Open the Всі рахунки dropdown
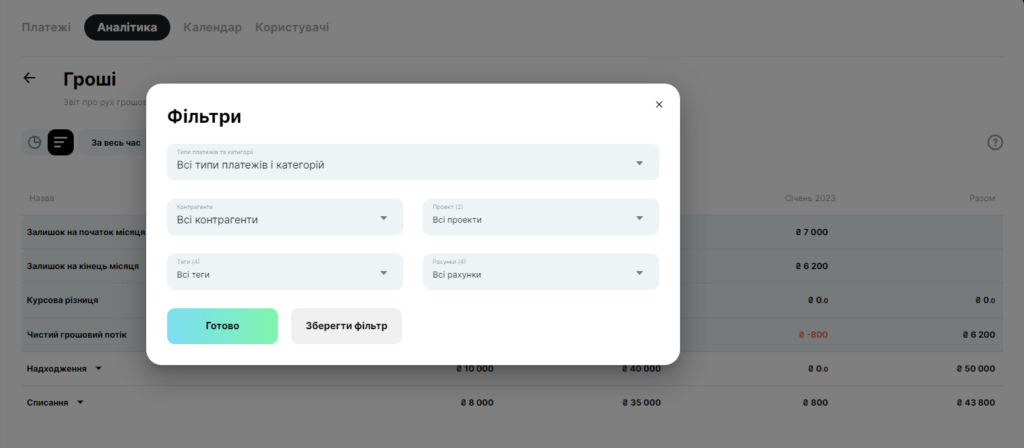The width and height of the screenshot is (1024, 448). [541, 272]
